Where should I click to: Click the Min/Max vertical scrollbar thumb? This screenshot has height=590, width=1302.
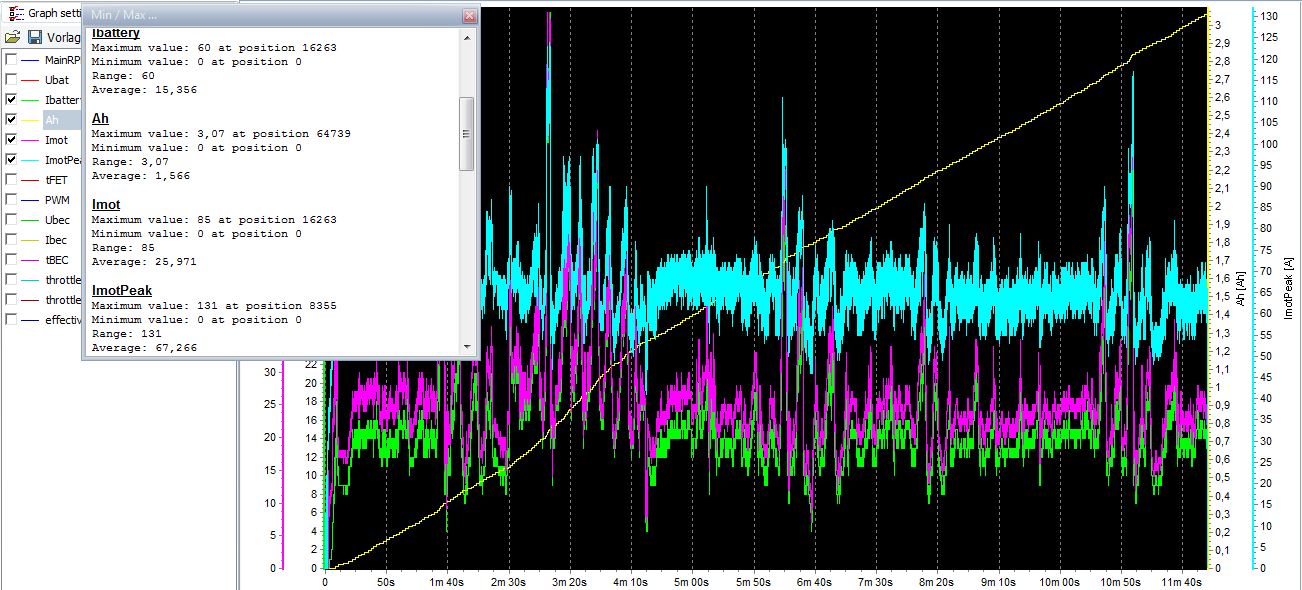click(466, 134)
